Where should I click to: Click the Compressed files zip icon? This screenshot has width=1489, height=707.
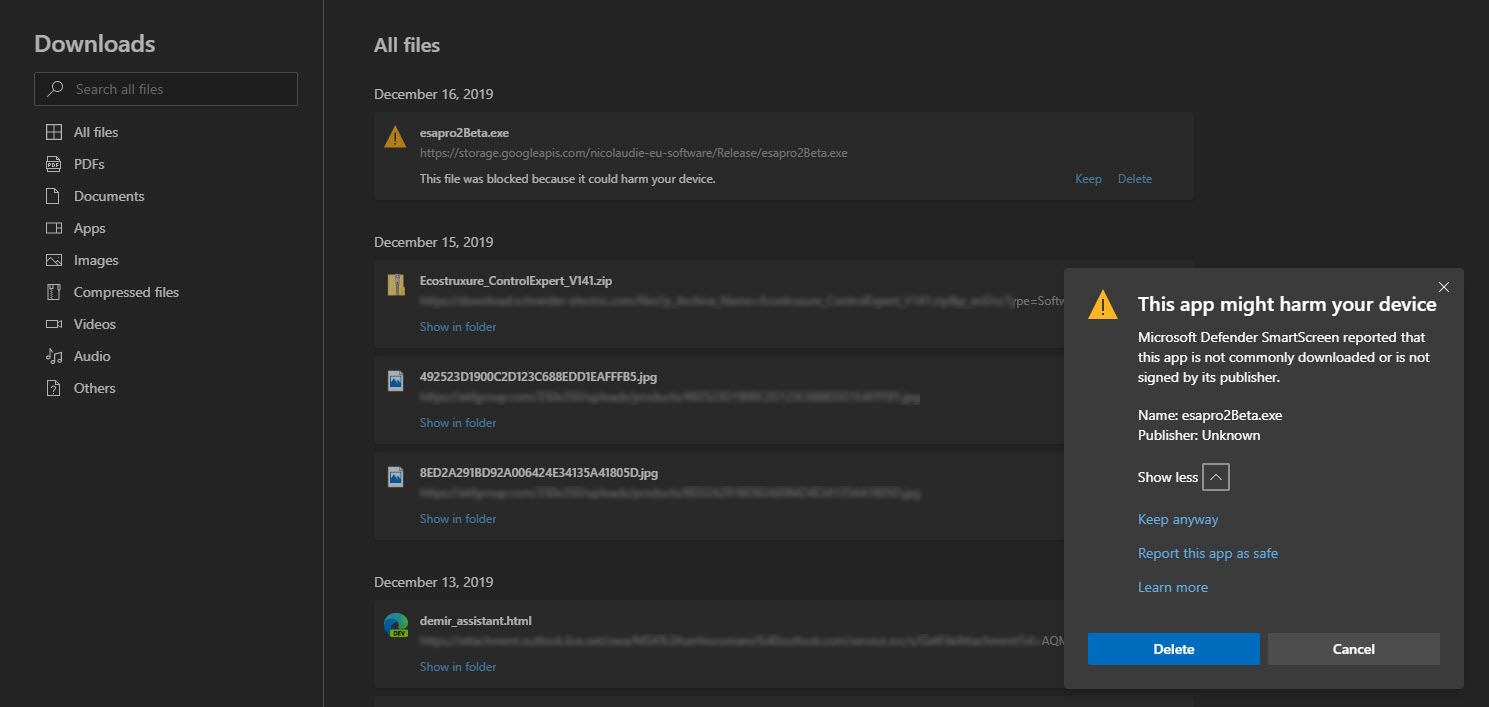pyautogui.click(x=54, y=292)
